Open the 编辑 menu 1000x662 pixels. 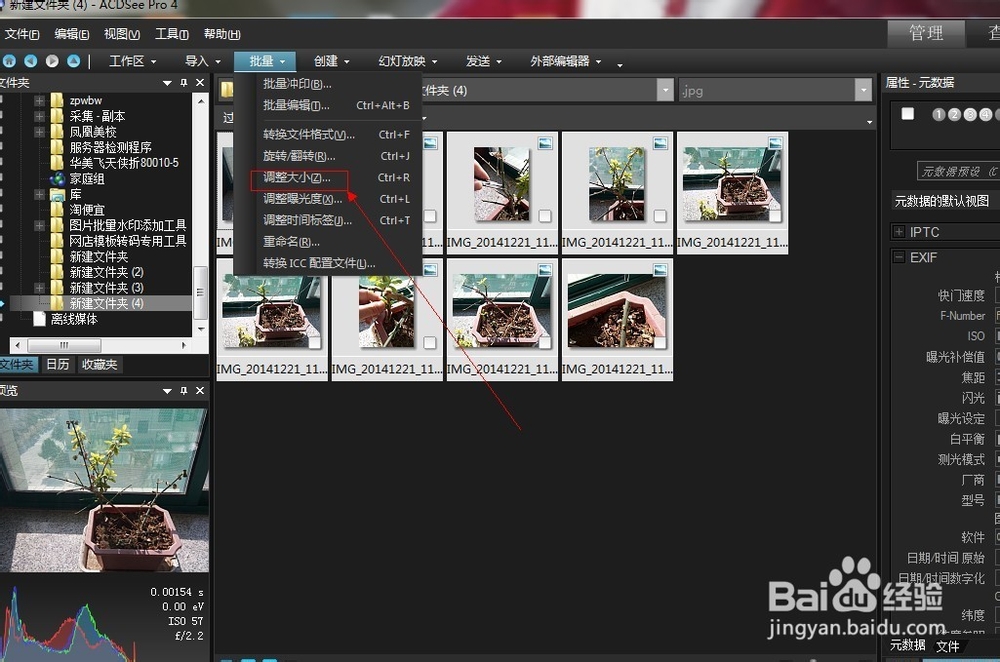click(71, 34)
